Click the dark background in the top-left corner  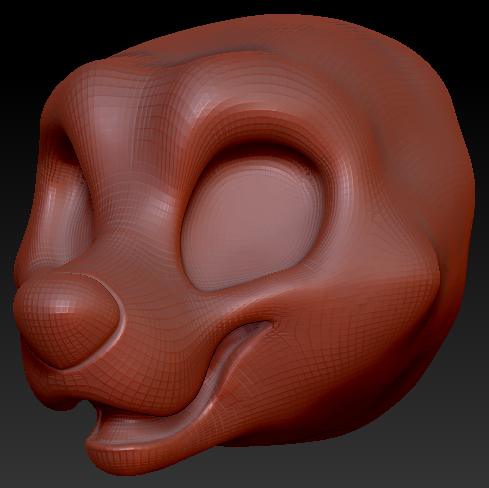coord(27,27)
